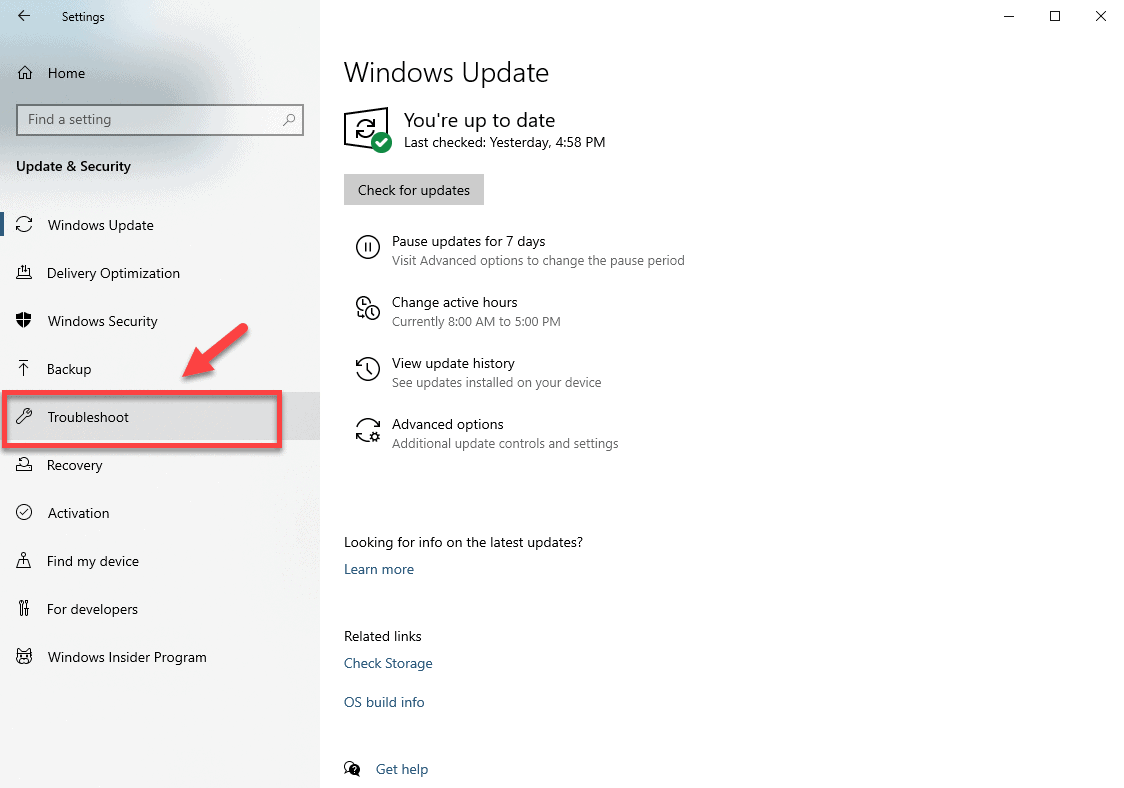Click the Recovery icon
This screenshot has height=788, width=1124.
24,464
